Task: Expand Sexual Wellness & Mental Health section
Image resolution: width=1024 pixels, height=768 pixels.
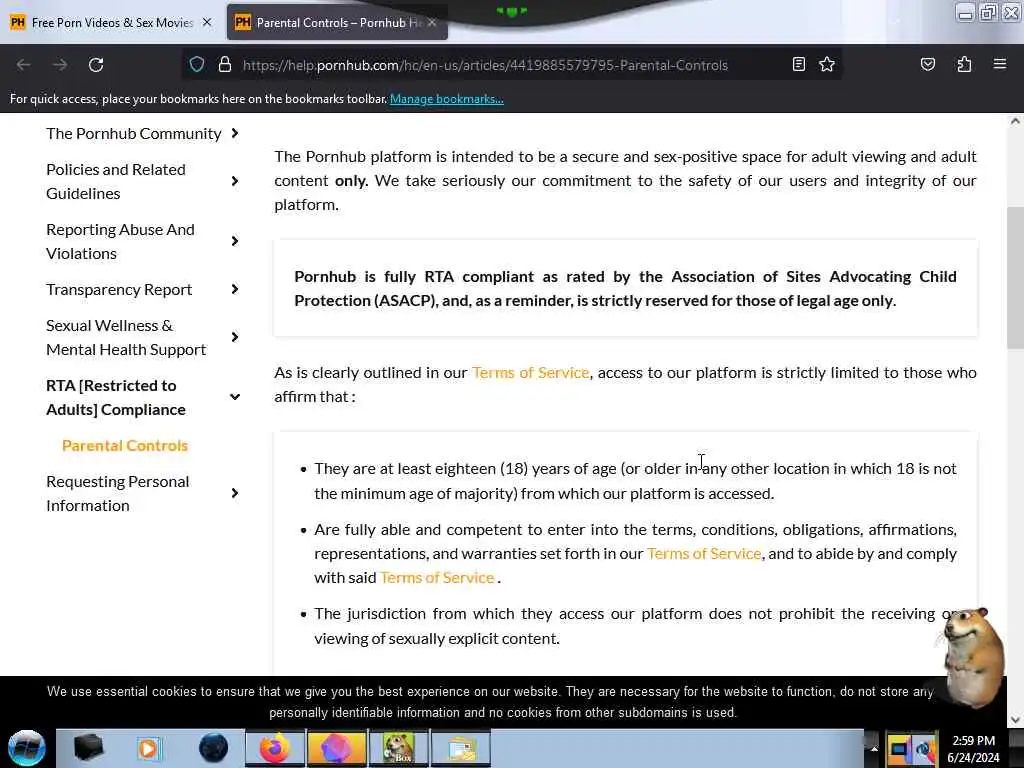Action: click(x=234, y=337)
